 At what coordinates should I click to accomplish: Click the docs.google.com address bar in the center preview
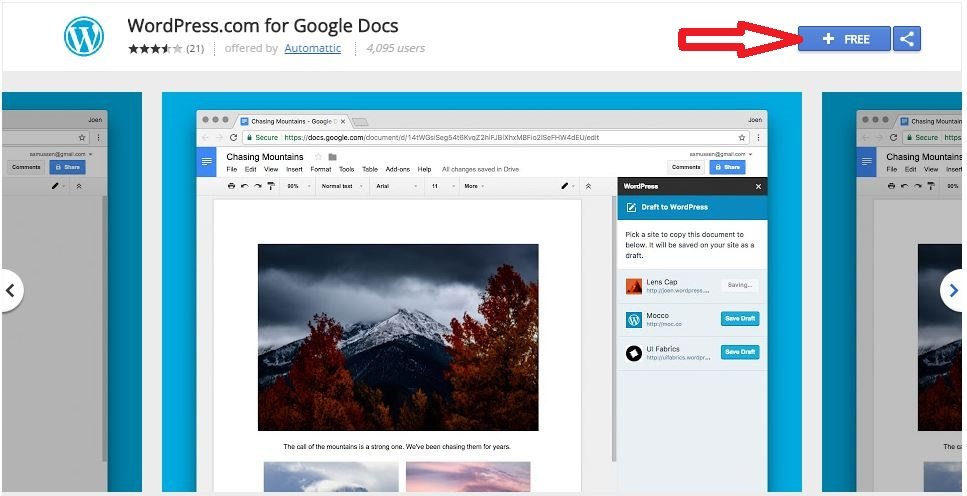click(x=496, y=138)
